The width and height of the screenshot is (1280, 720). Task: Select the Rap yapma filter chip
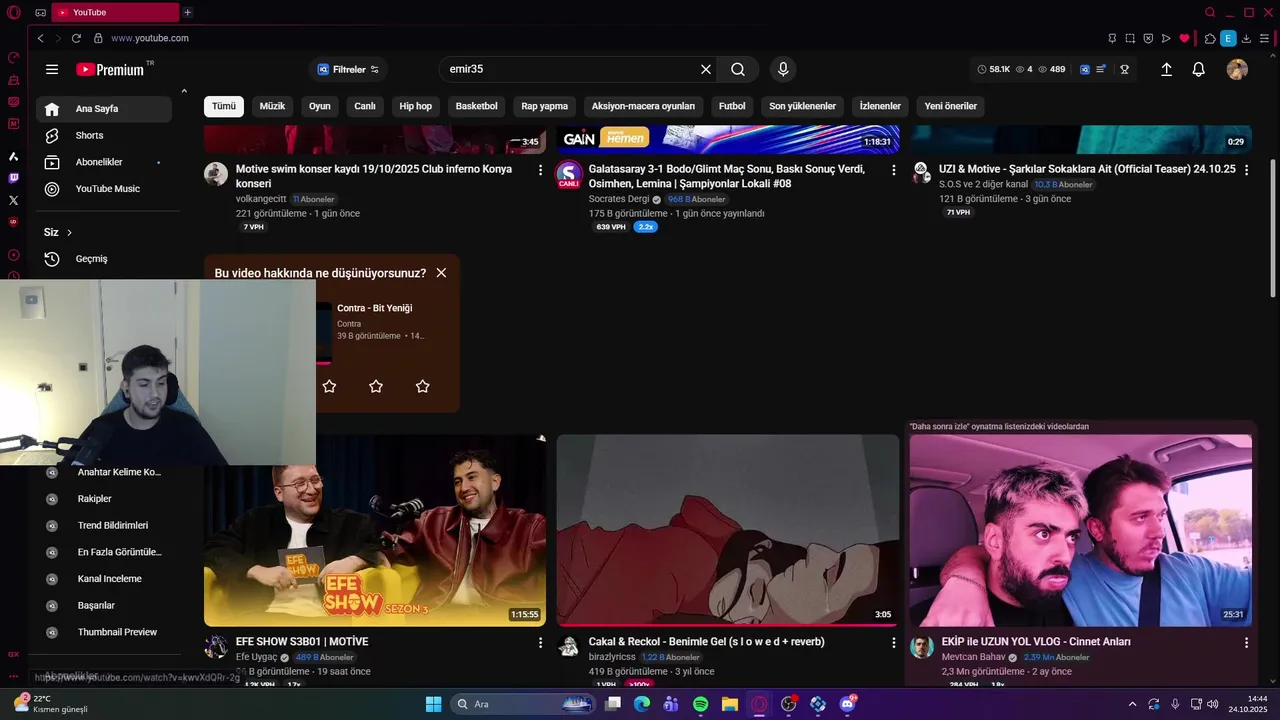[545, 106]
